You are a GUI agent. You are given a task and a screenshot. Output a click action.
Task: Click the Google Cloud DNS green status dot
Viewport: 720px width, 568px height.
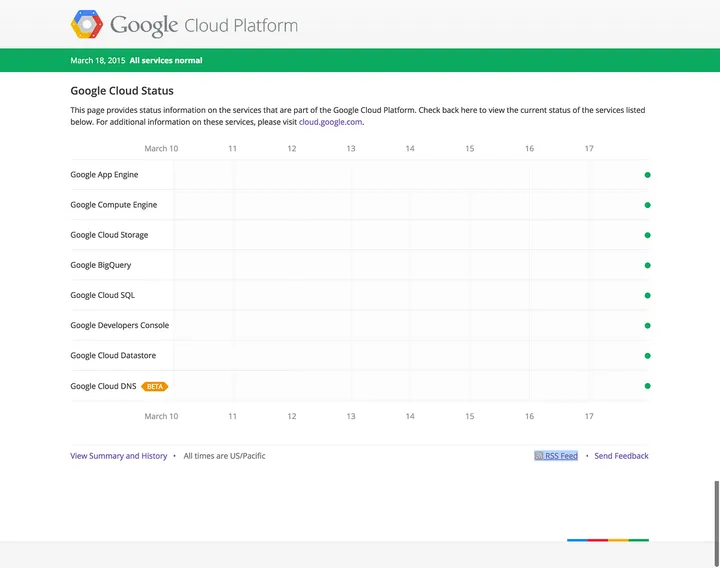click(x=647, y=386)
